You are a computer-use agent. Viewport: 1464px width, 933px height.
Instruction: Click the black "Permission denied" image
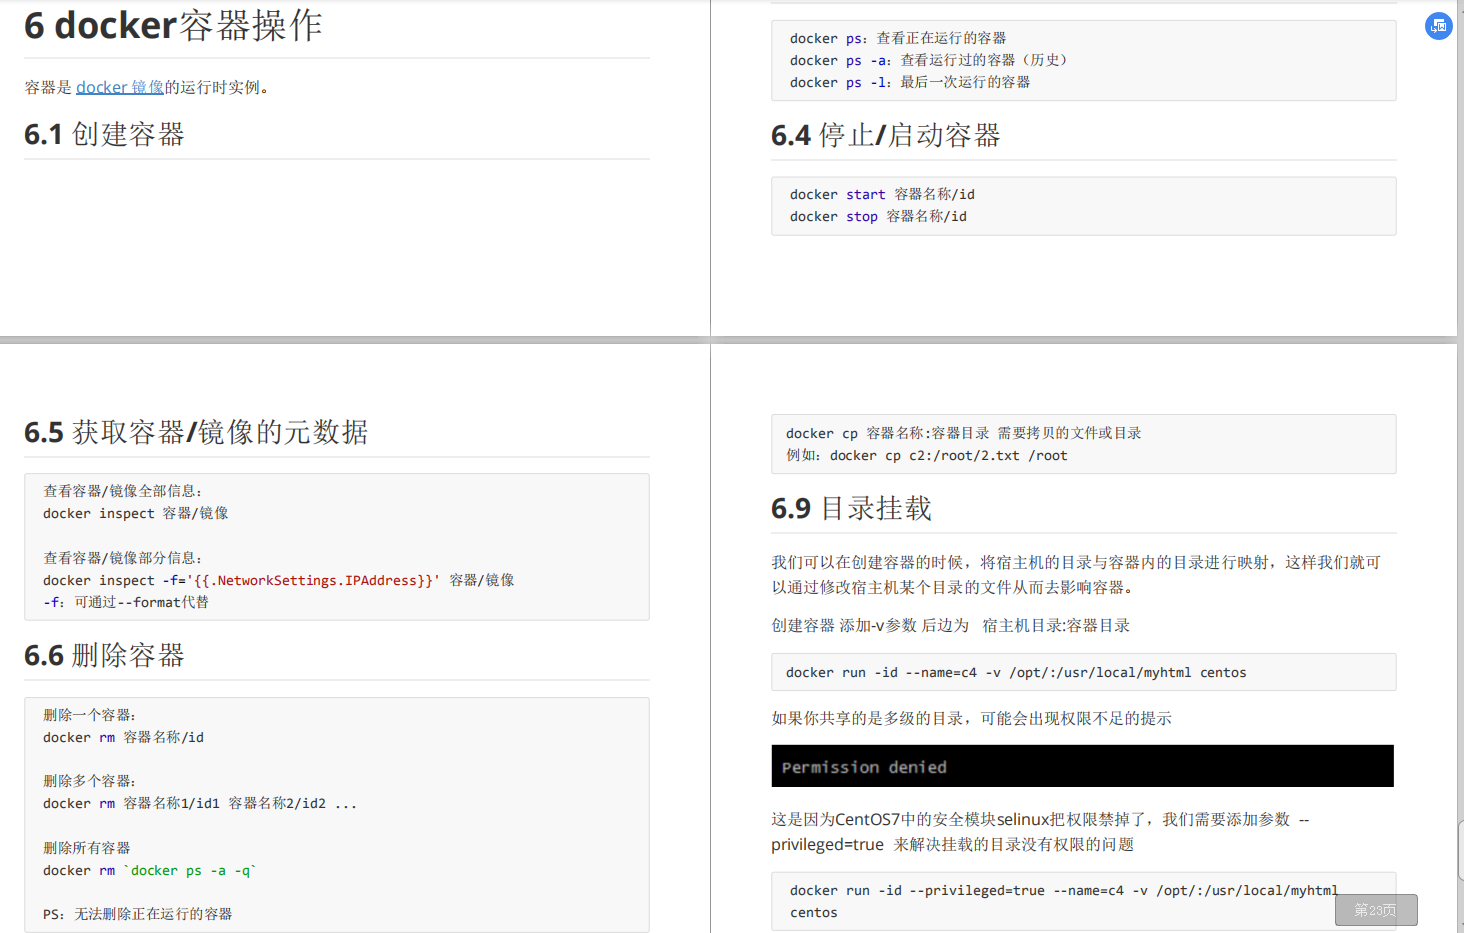pyautogui.click(x=1083, y=765)
